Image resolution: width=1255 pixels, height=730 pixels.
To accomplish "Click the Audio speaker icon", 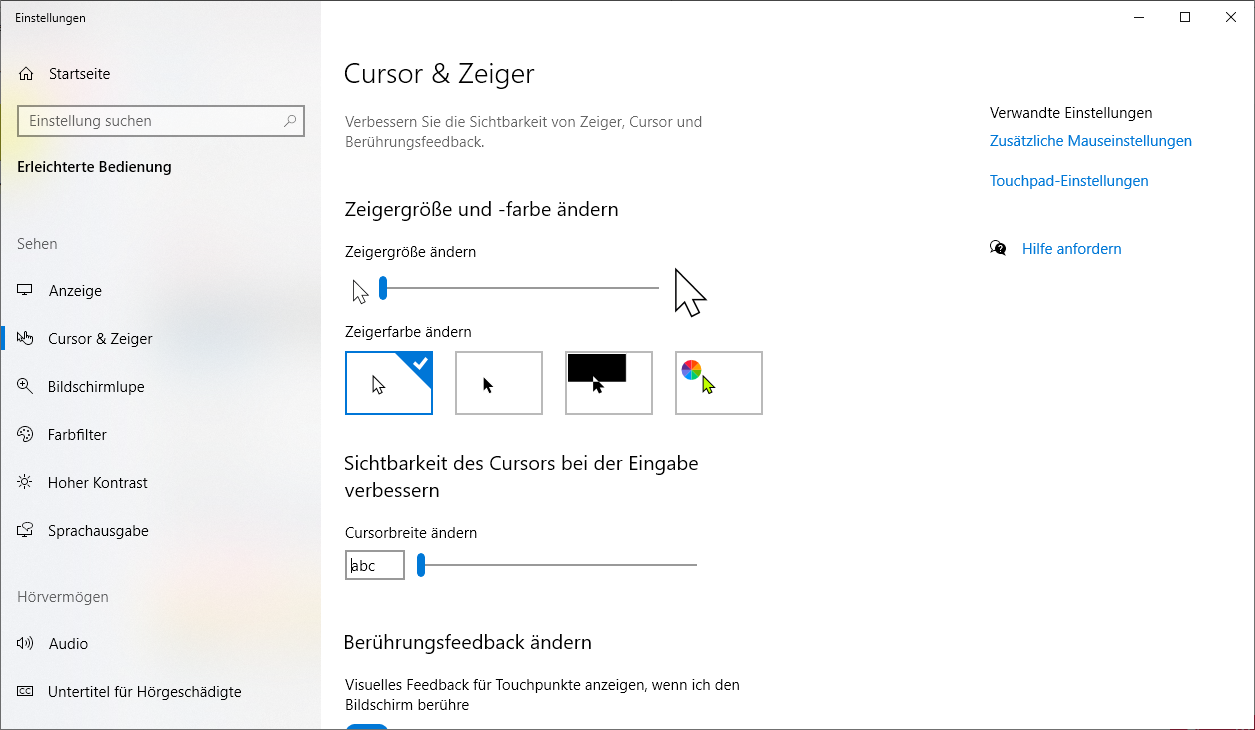I will [26, 644].
